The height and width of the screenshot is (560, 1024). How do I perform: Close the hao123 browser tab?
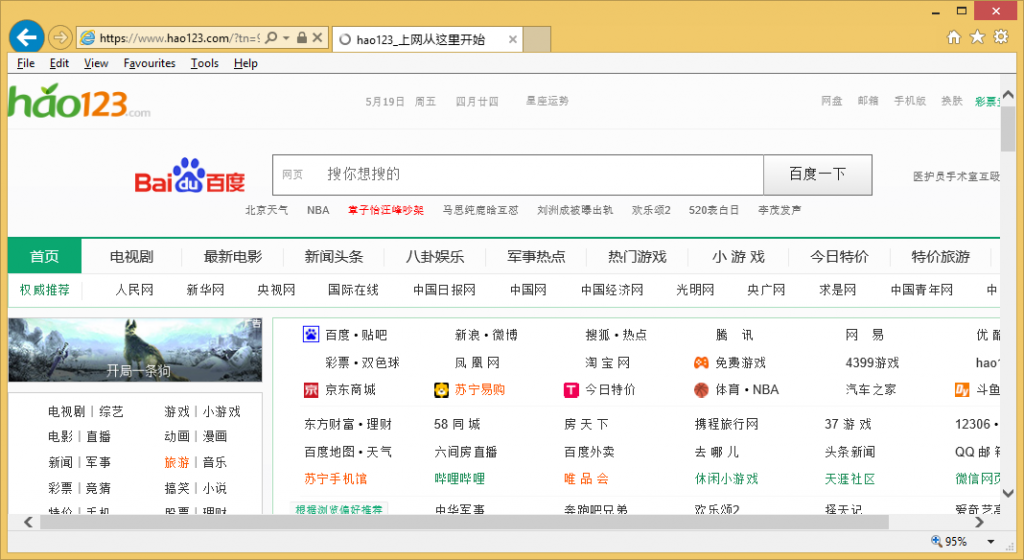coord(513,40)
